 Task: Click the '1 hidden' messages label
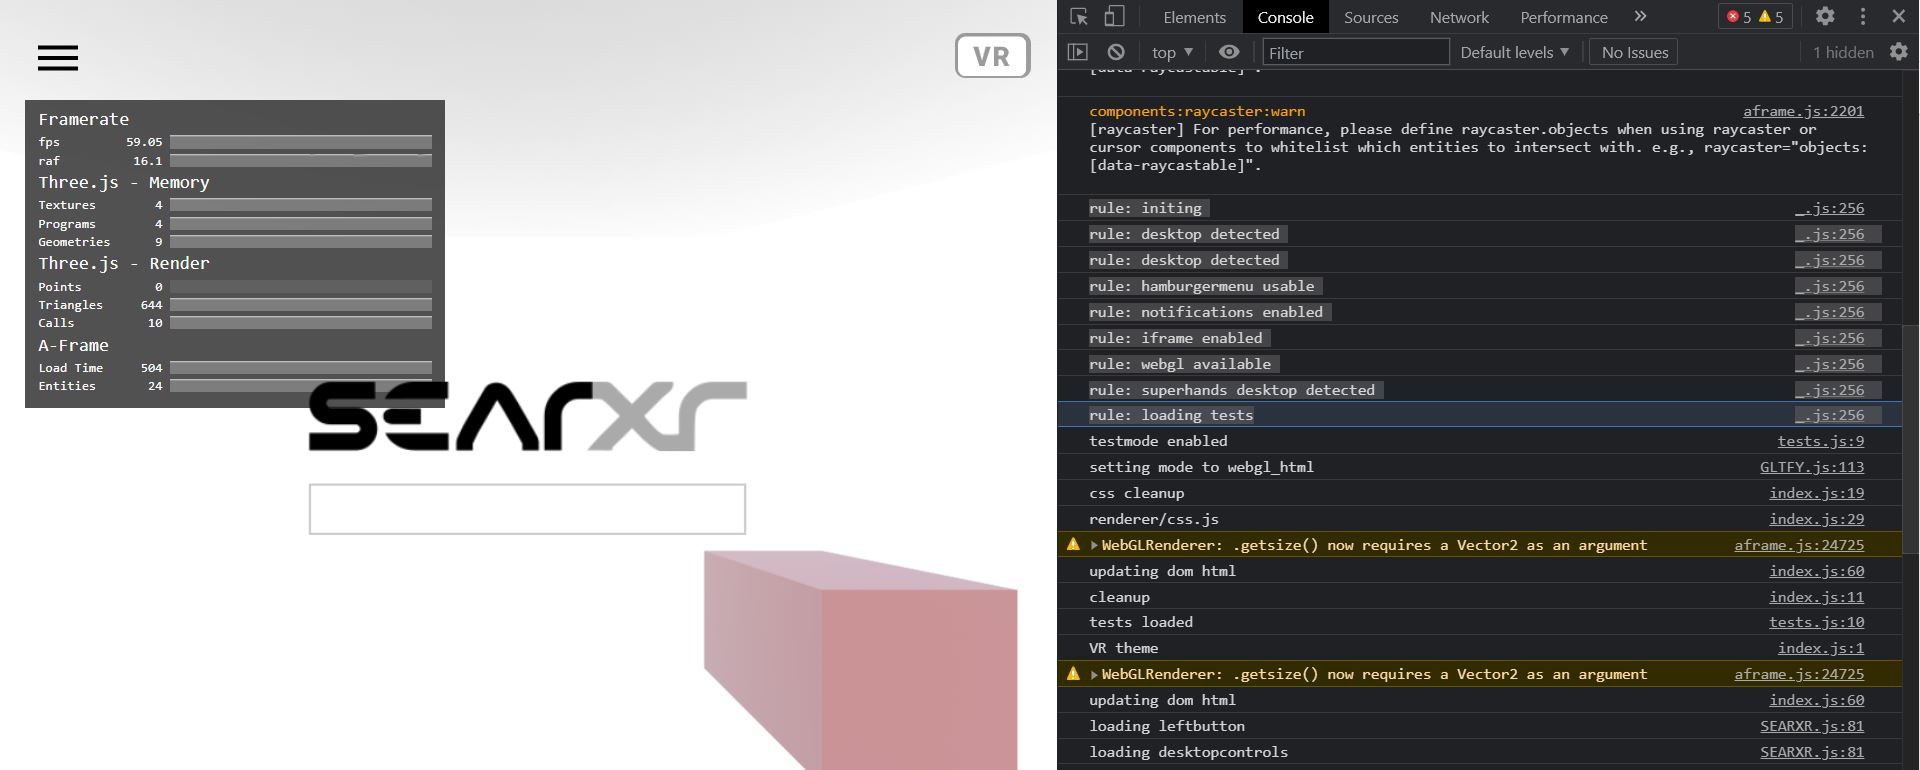pos(1842,52)
